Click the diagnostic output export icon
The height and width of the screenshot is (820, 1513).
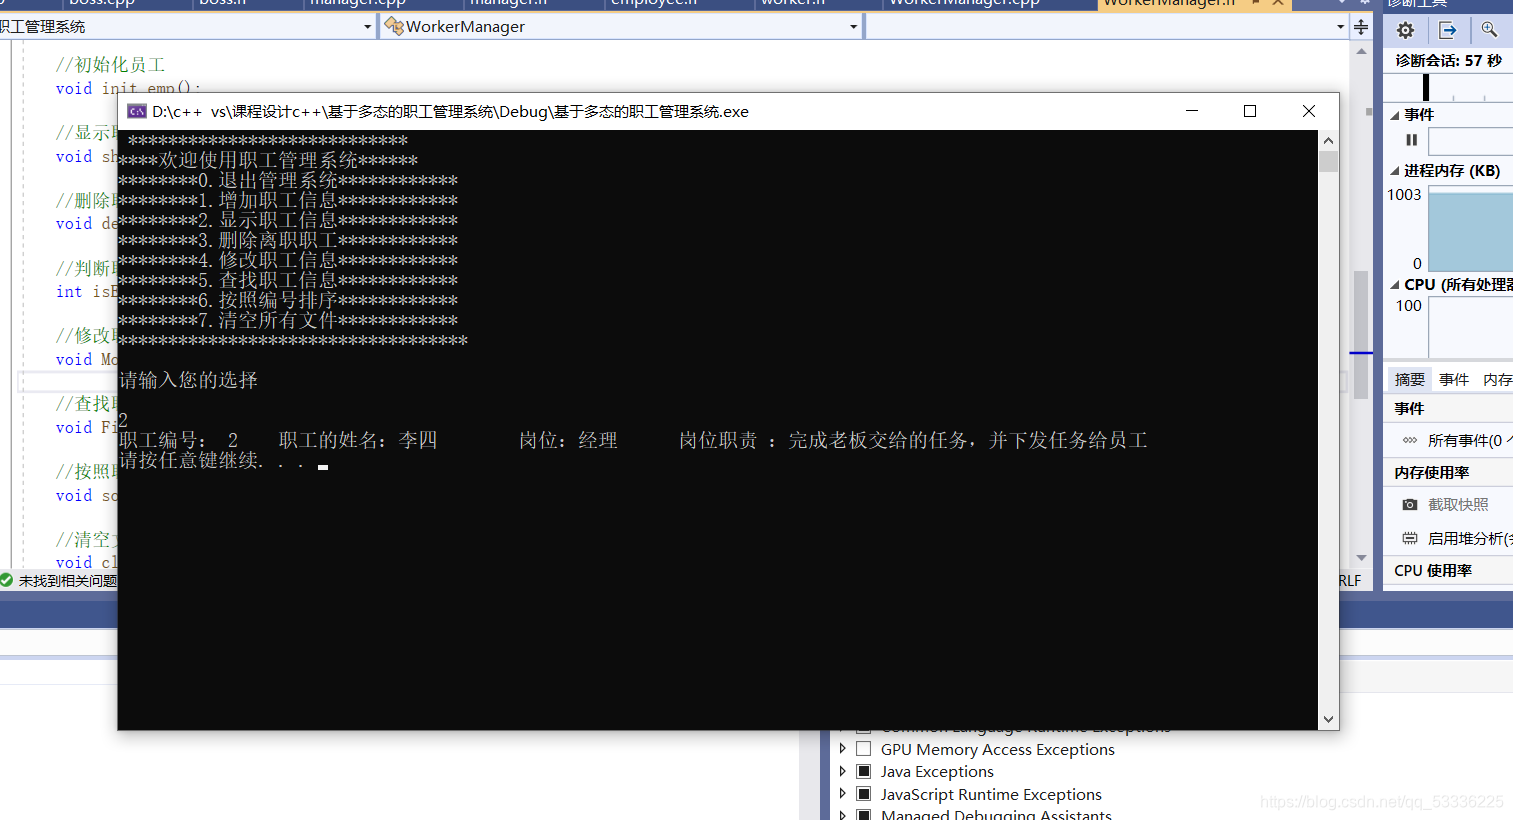(1447, 30)
